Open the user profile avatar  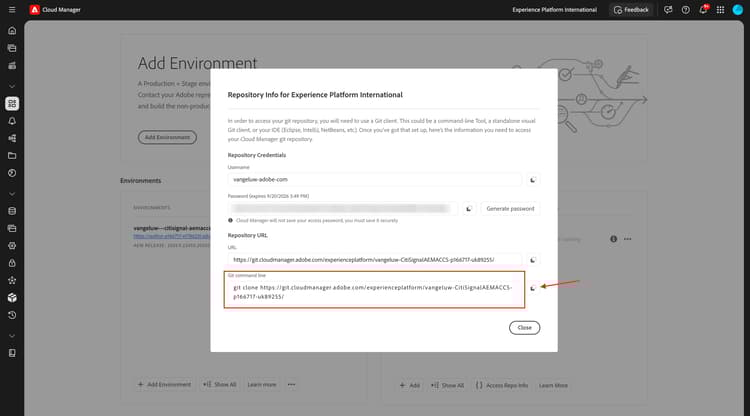coord(738,10)
